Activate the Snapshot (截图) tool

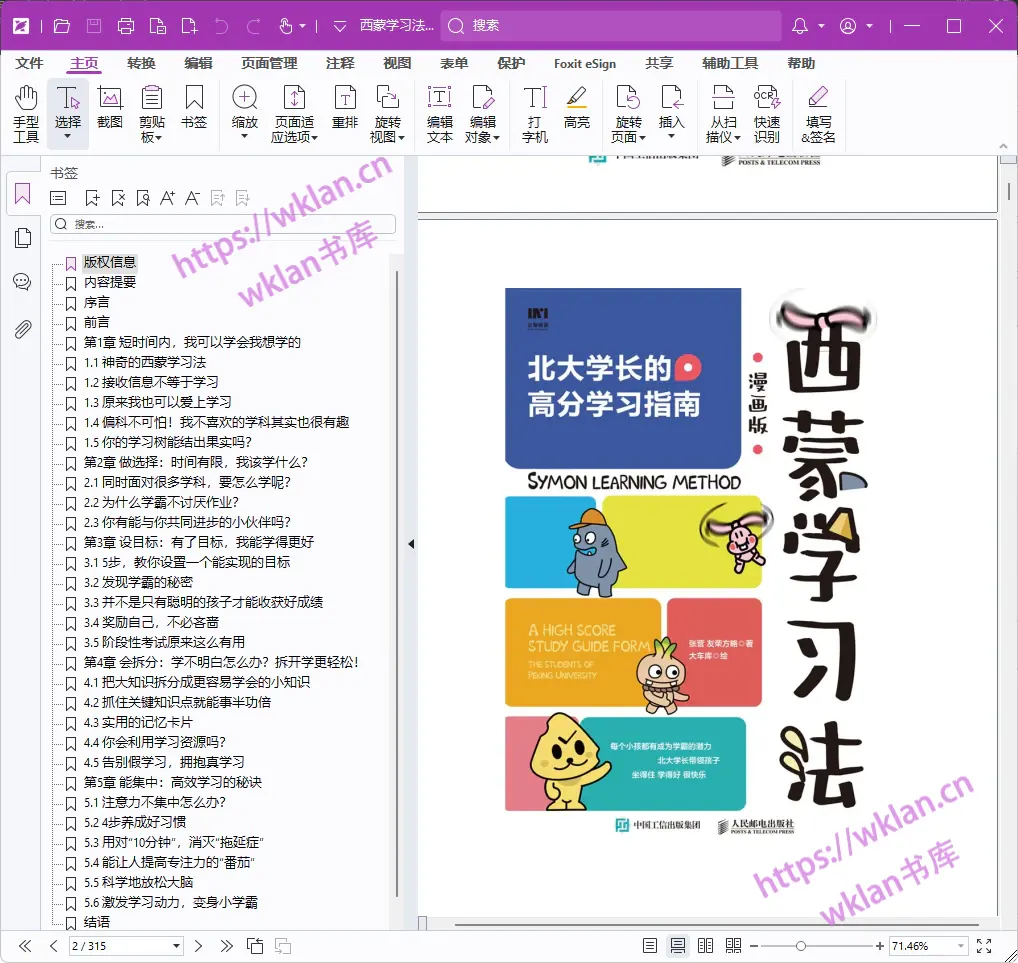point(110,110)
